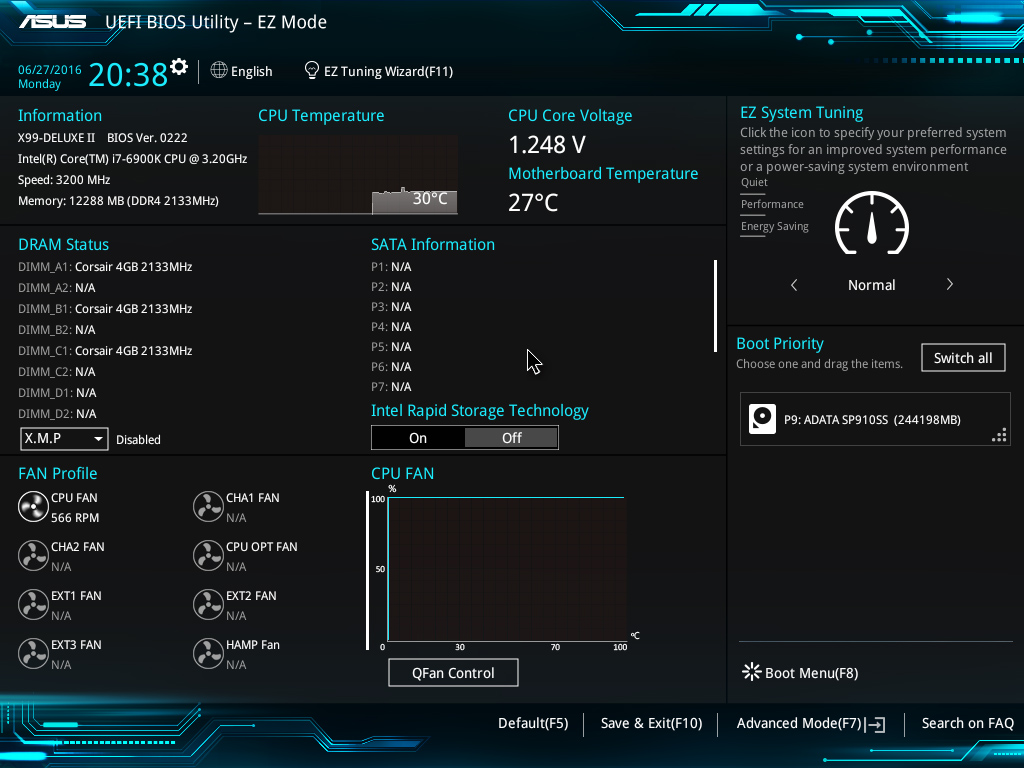Image resolution: width=1024 pixels, height=768 pixels.
Task: Click the CPU FAN curve graph
Action: [x=507, y=569]
